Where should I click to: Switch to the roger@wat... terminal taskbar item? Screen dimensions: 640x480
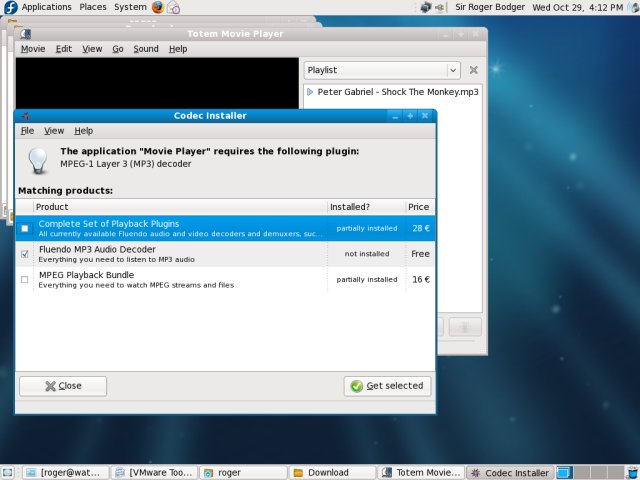click(x=66, y=473)
